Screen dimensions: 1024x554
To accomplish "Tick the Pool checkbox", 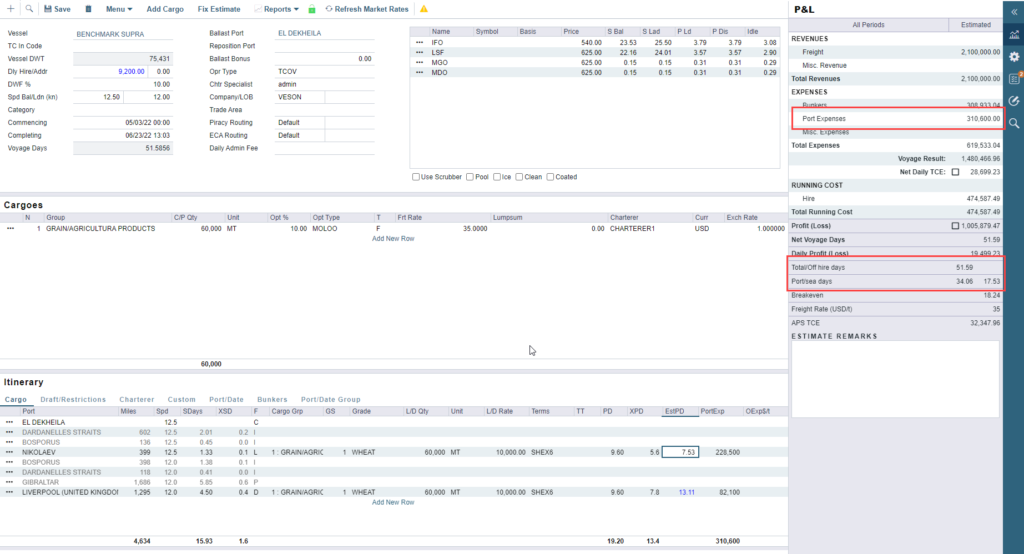I will [x=470, y=177].
